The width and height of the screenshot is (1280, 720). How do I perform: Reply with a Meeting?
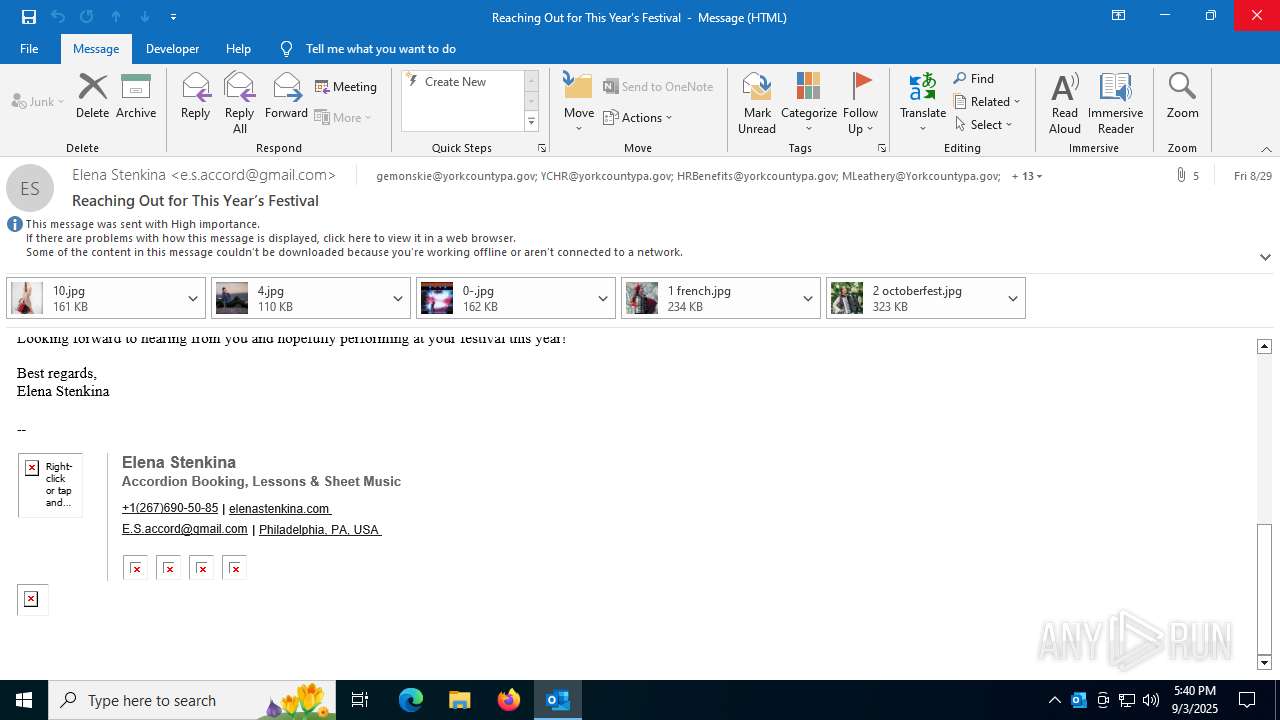click(346, 87)
